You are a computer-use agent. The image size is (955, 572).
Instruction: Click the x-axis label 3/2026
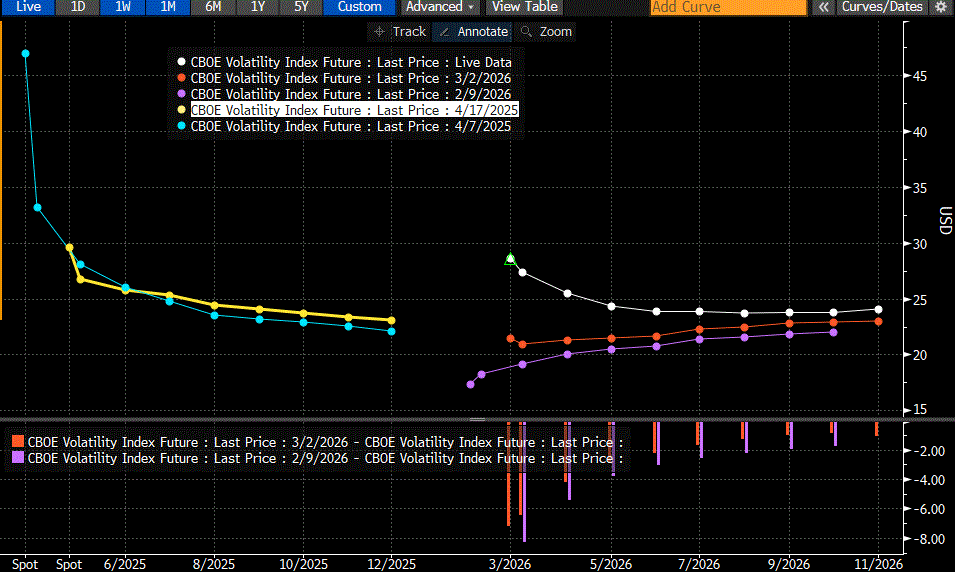pos(510,564)
